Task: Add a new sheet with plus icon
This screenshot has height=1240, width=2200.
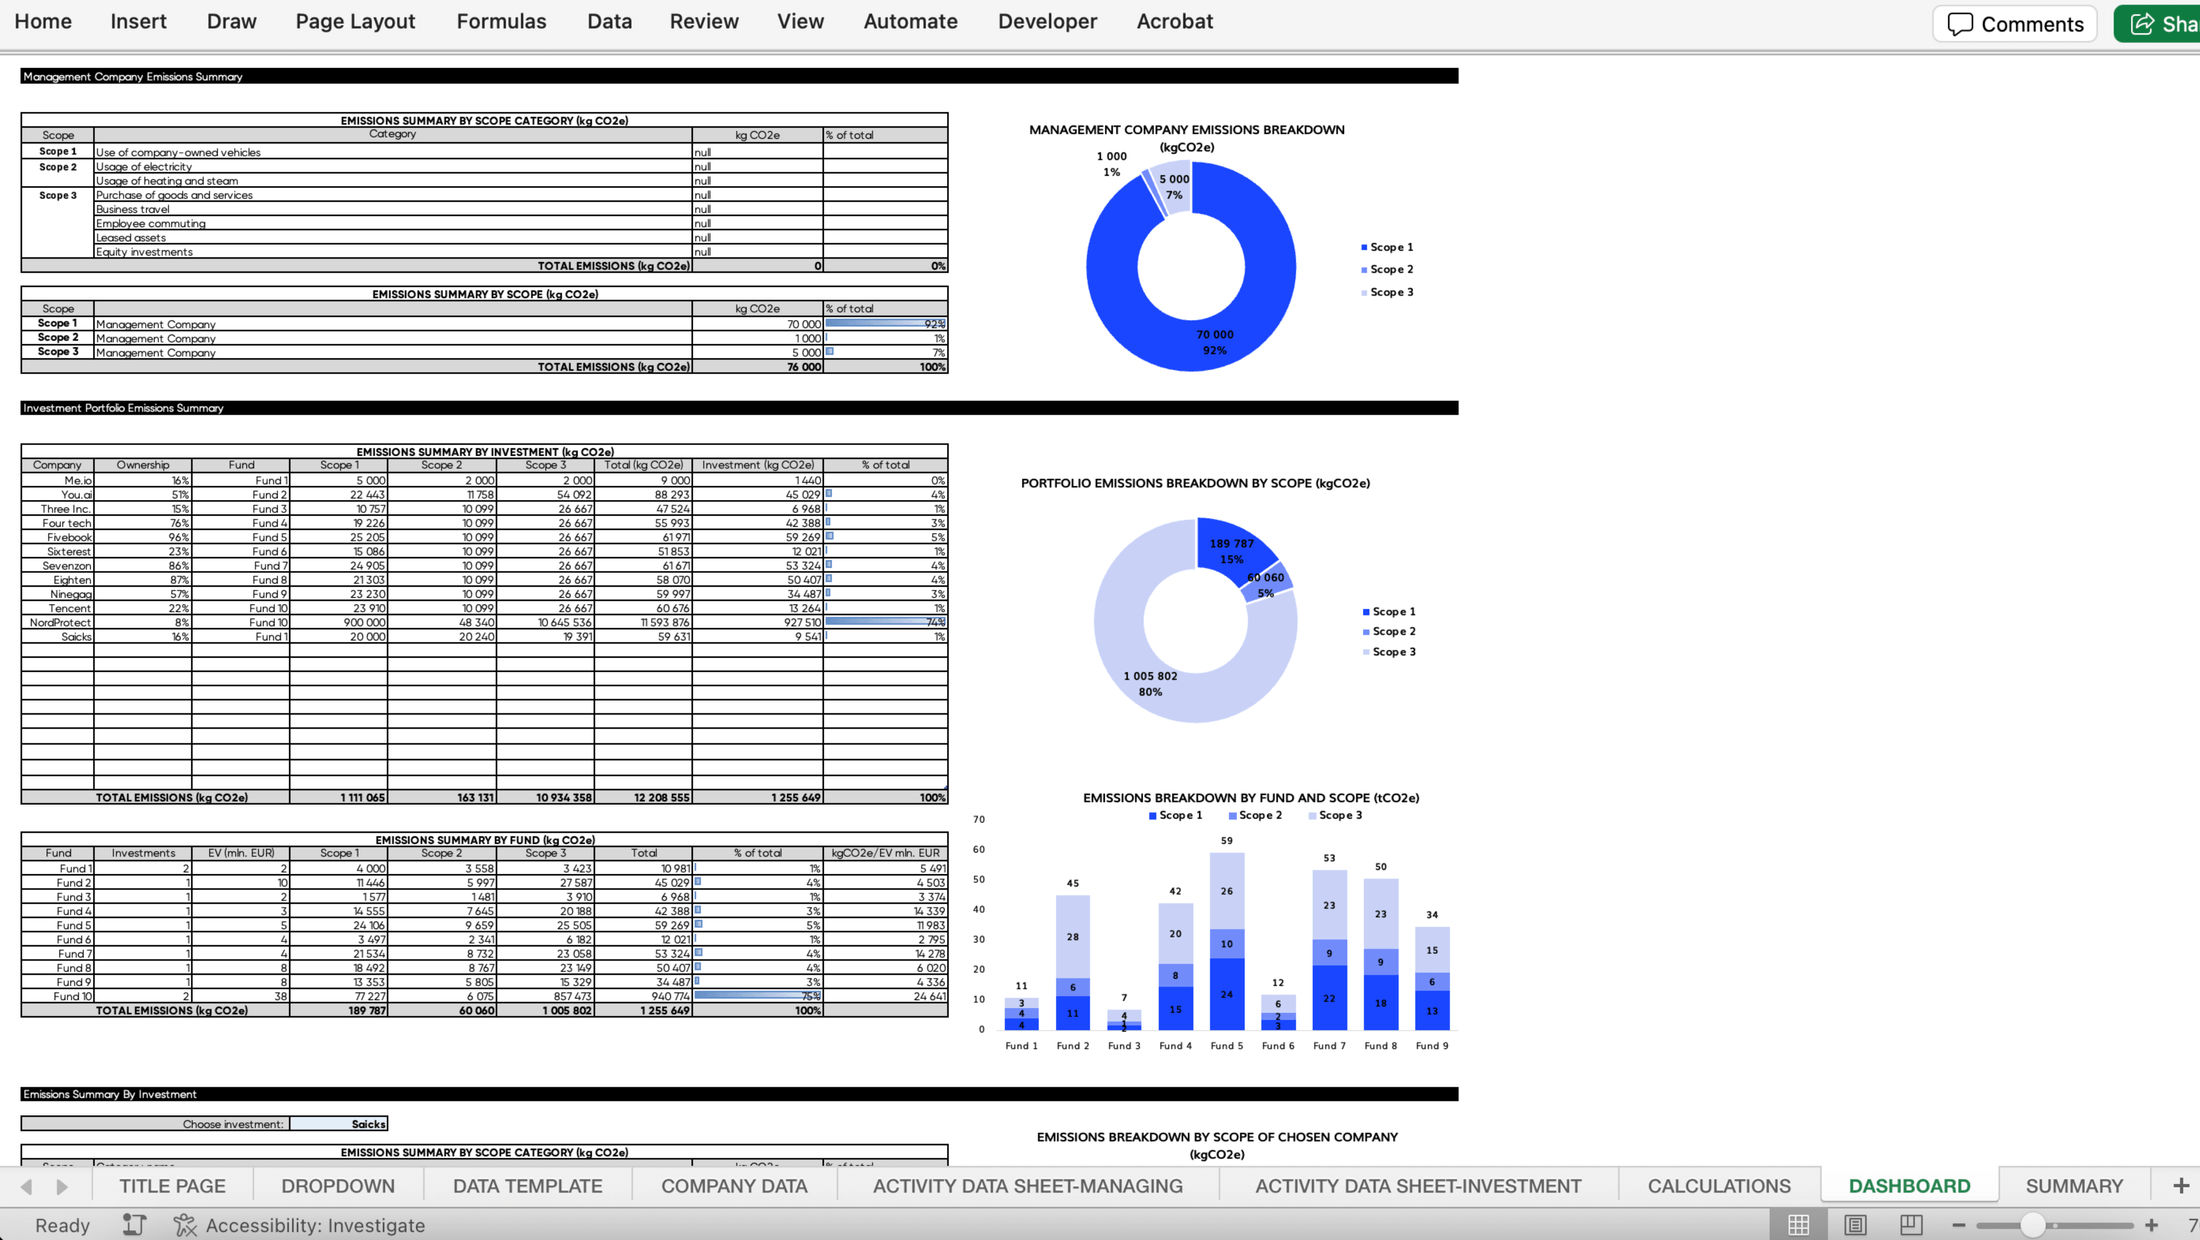Action: [2181, 1186]
